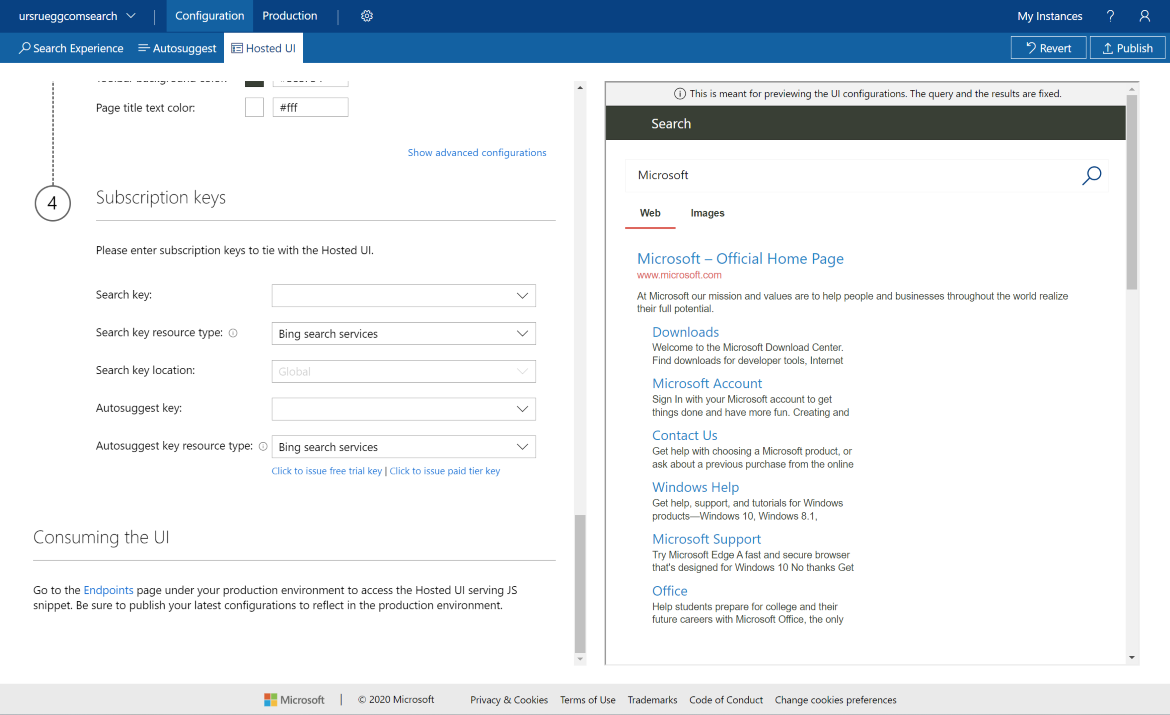The image size is (1170, 715).
Task: Click the Consuming the UI heading
Action: pyautogui.click(x=101, y=537)
